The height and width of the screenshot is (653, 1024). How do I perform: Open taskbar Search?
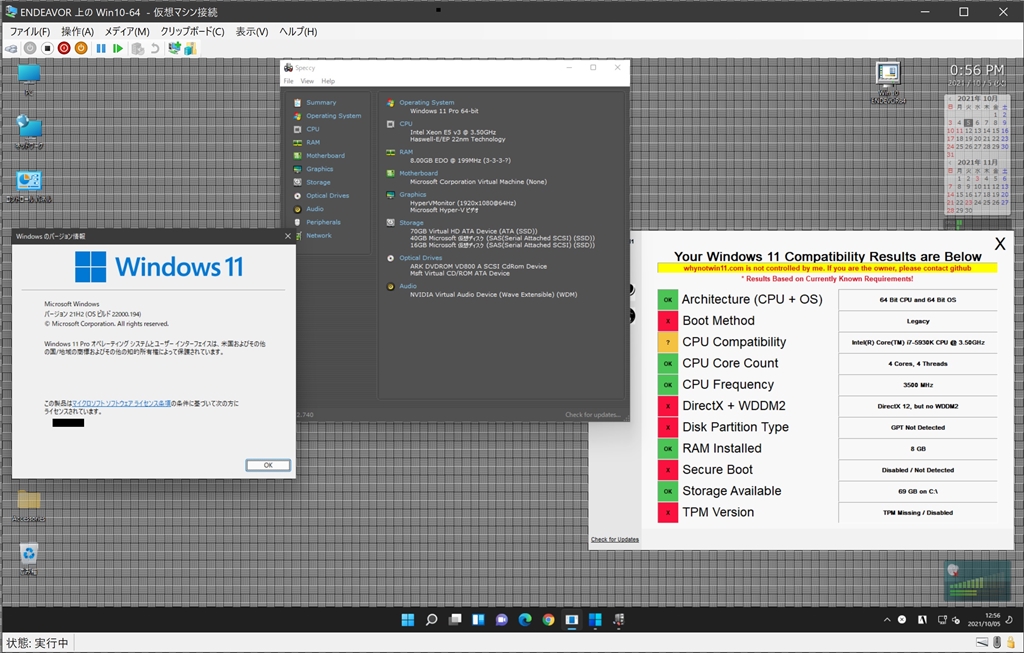pyautogui.click(x=431, y=620)
